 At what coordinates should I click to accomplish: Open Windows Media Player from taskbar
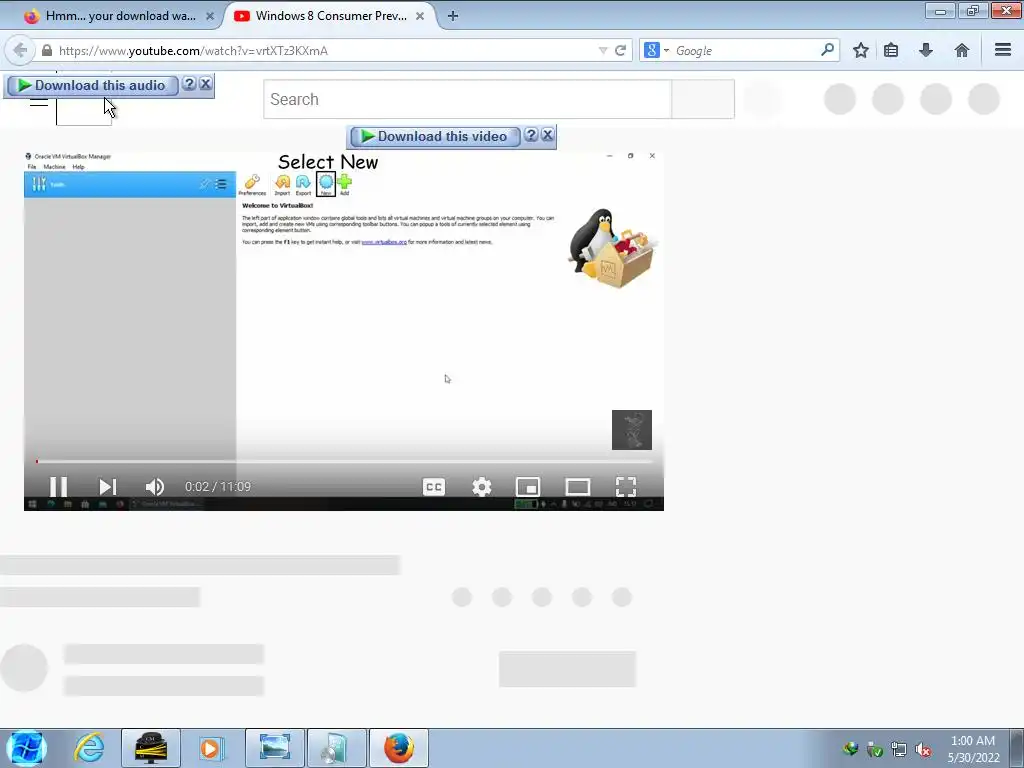point(210,748)
